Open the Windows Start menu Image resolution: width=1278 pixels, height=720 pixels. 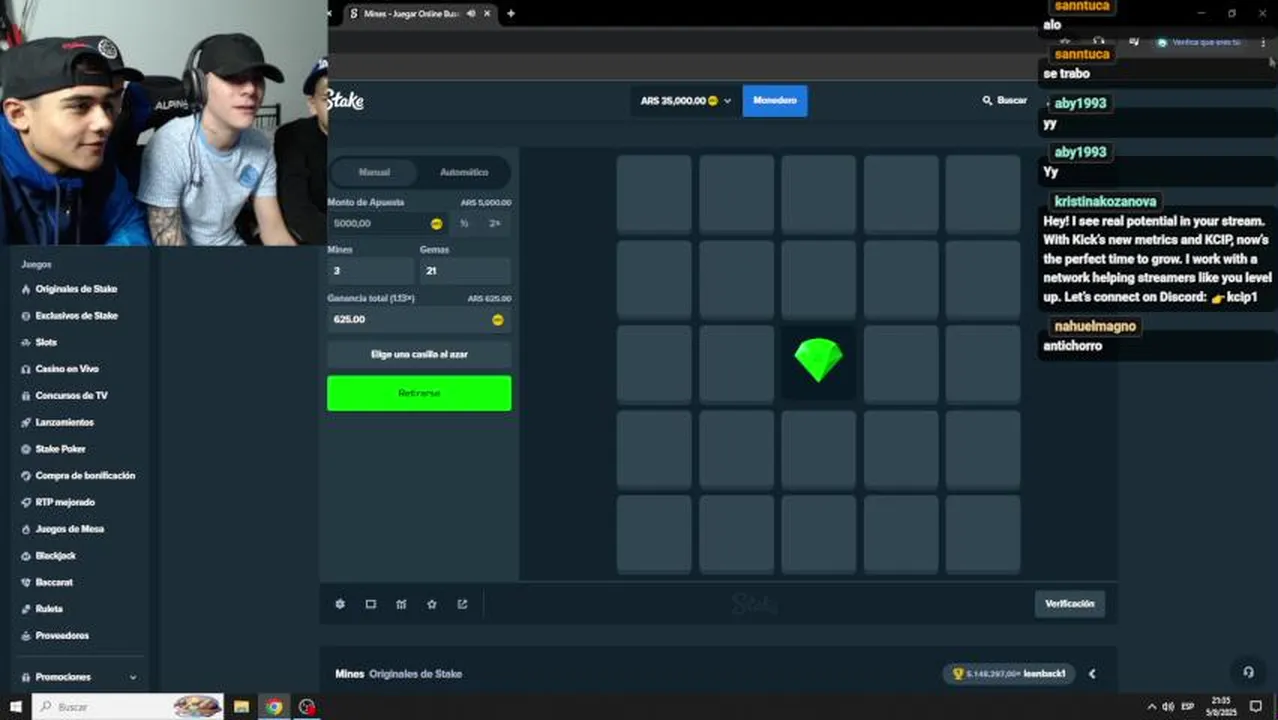tap(15, 707)
